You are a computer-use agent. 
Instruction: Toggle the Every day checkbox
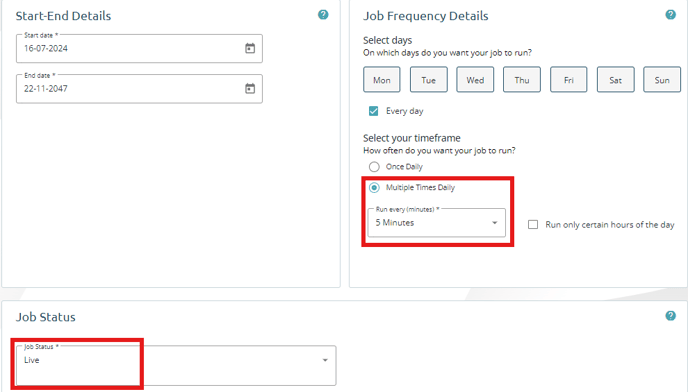point(373,111)
